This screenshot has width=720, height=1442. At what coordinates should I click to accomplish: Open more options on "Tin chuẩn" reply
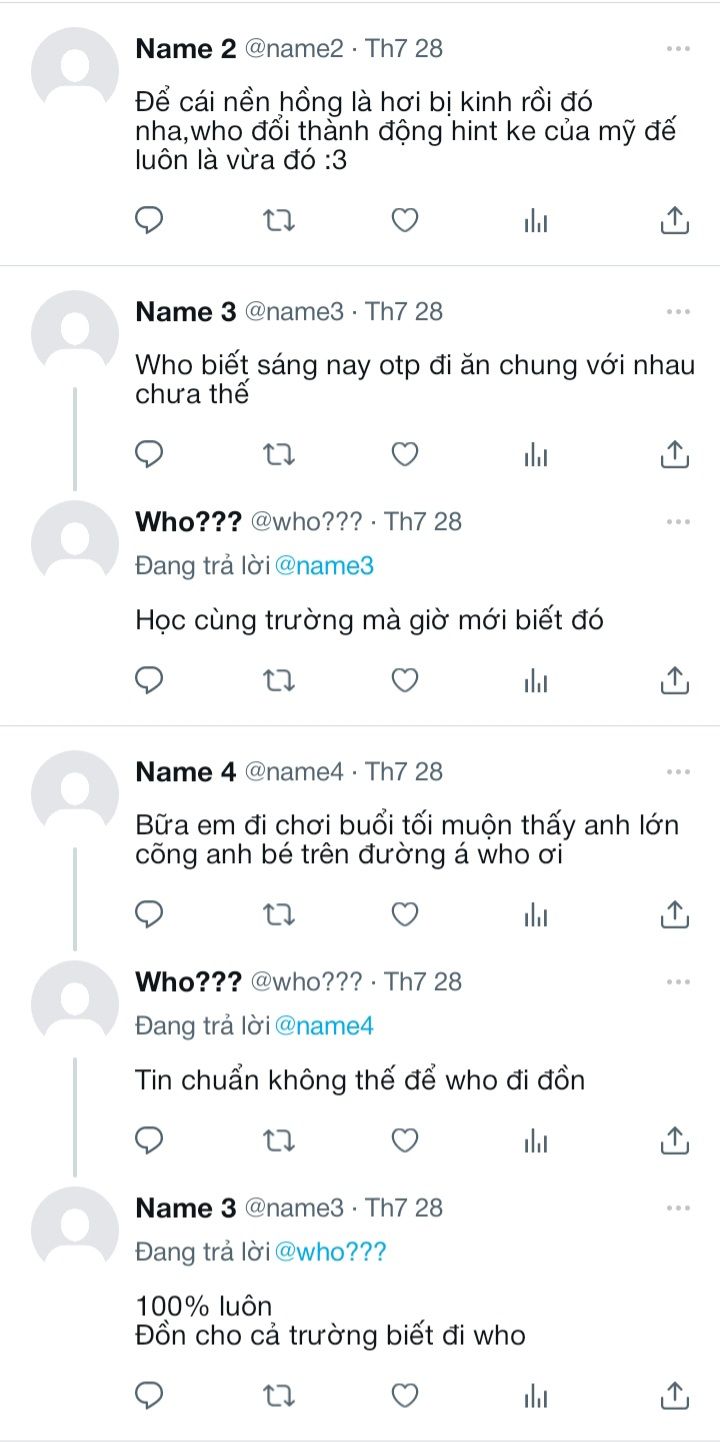click(x=678, y=982)
